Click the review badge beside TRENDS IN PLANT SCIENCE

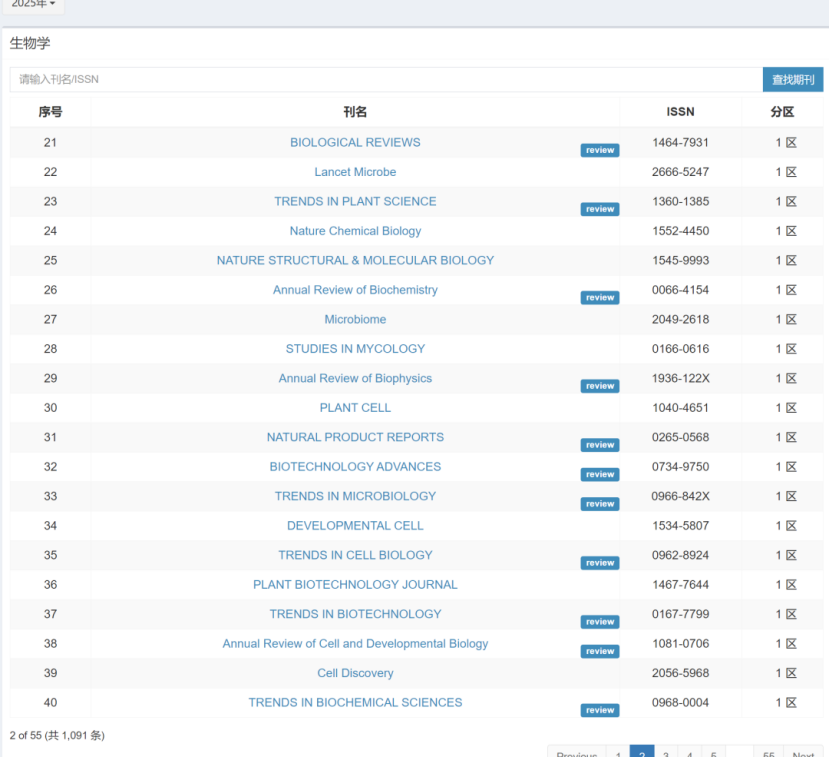(600, 210)
